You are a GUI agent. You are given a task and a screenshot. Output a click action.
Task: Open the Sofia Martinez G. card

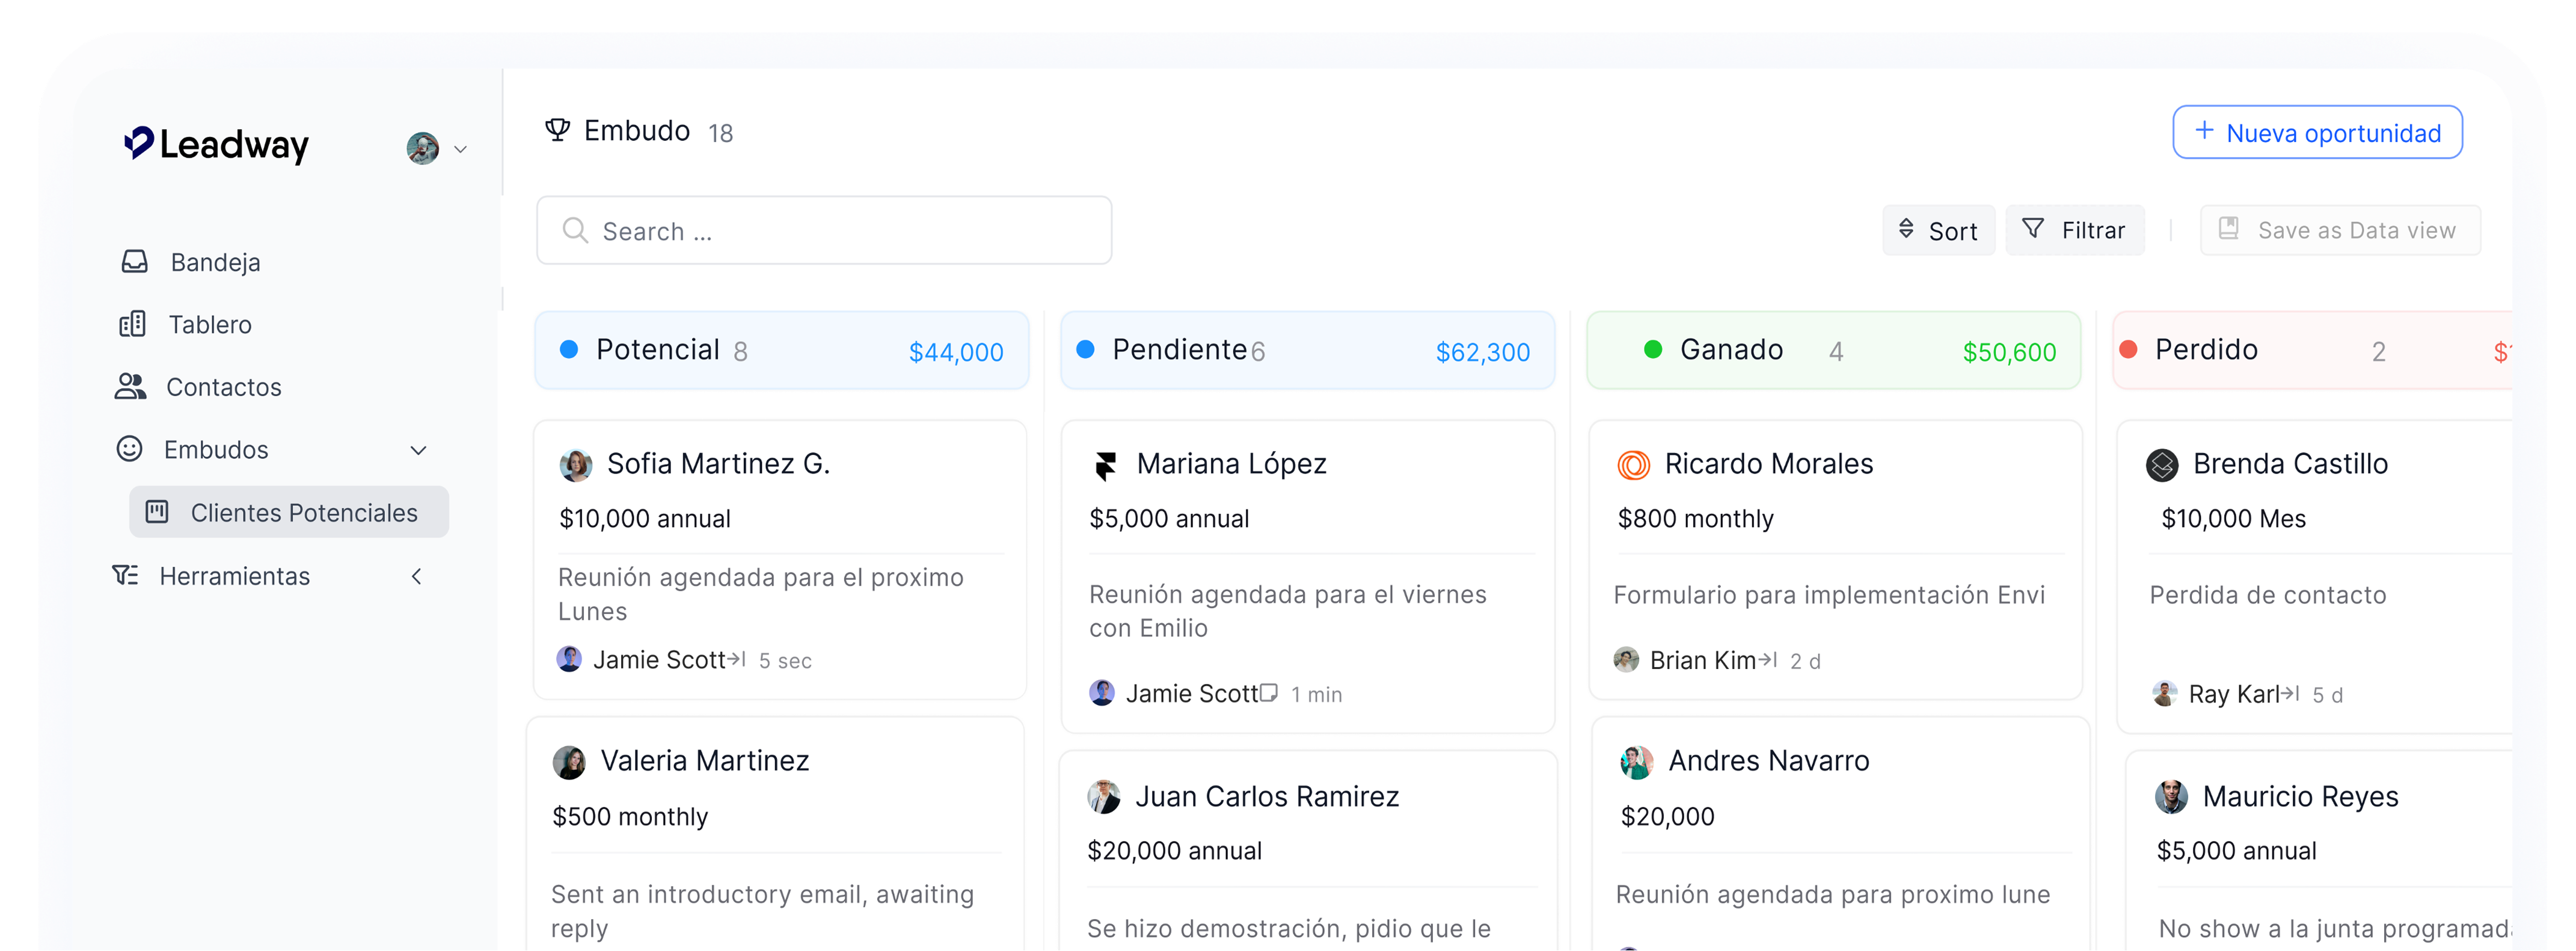780,560
